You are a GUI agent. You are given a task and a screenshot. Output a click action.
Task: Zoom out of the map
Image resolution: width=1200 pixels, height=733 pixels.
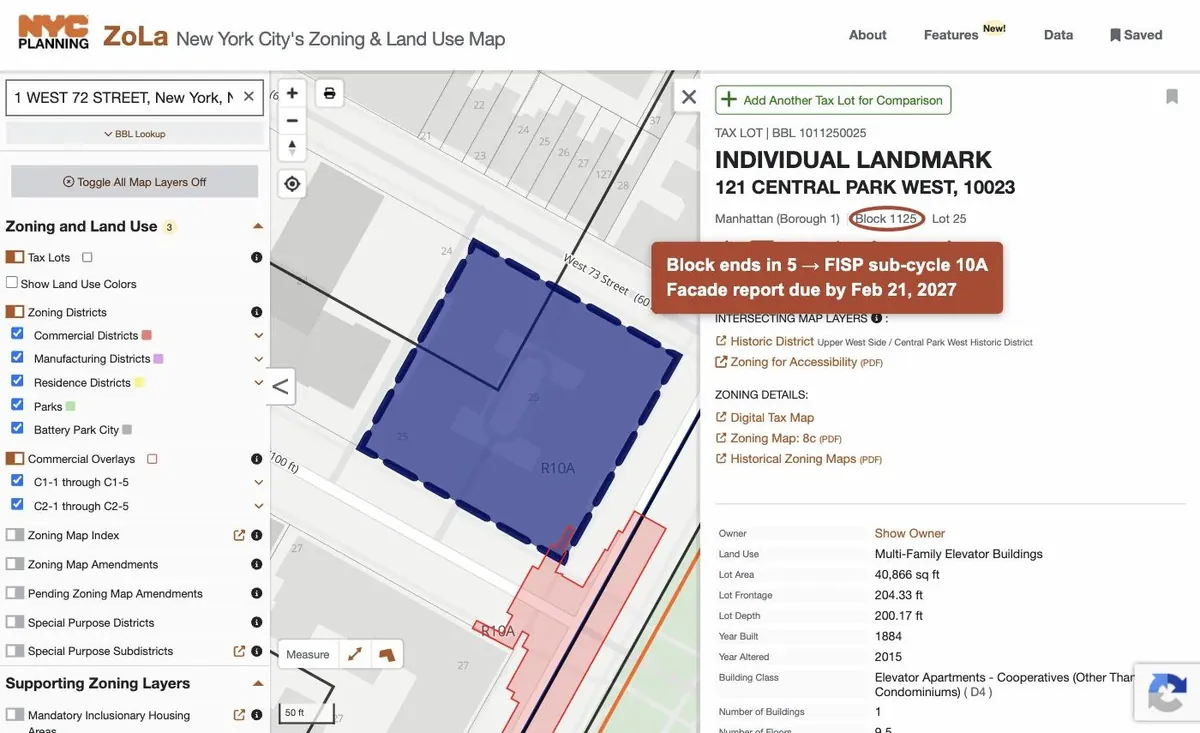pyautogui.click(x=292, y=120)
